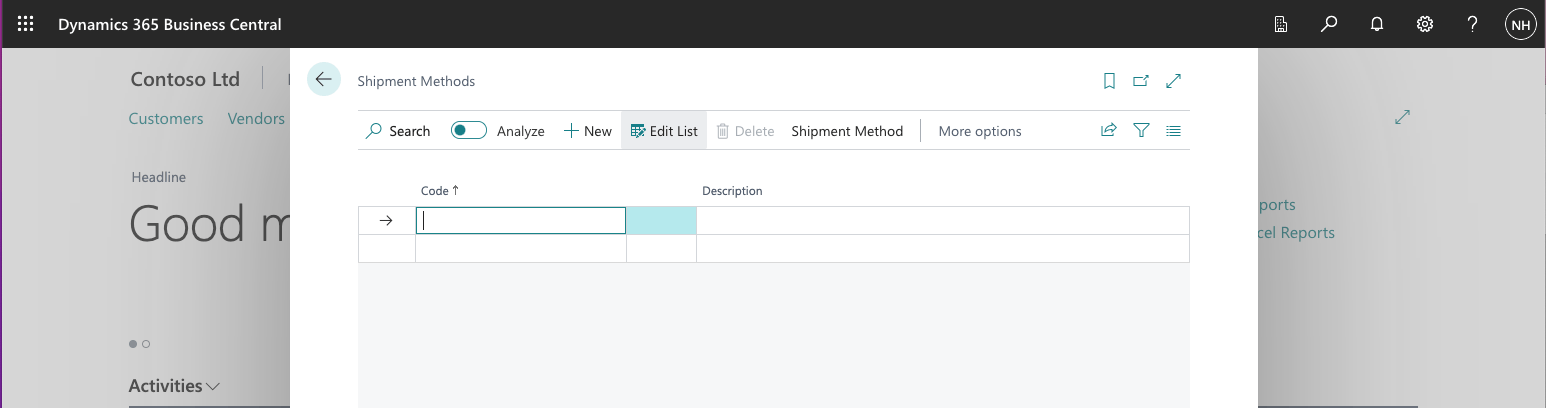
Task: Click the Share icon in the toolbar
Action: coord(1108,130)
